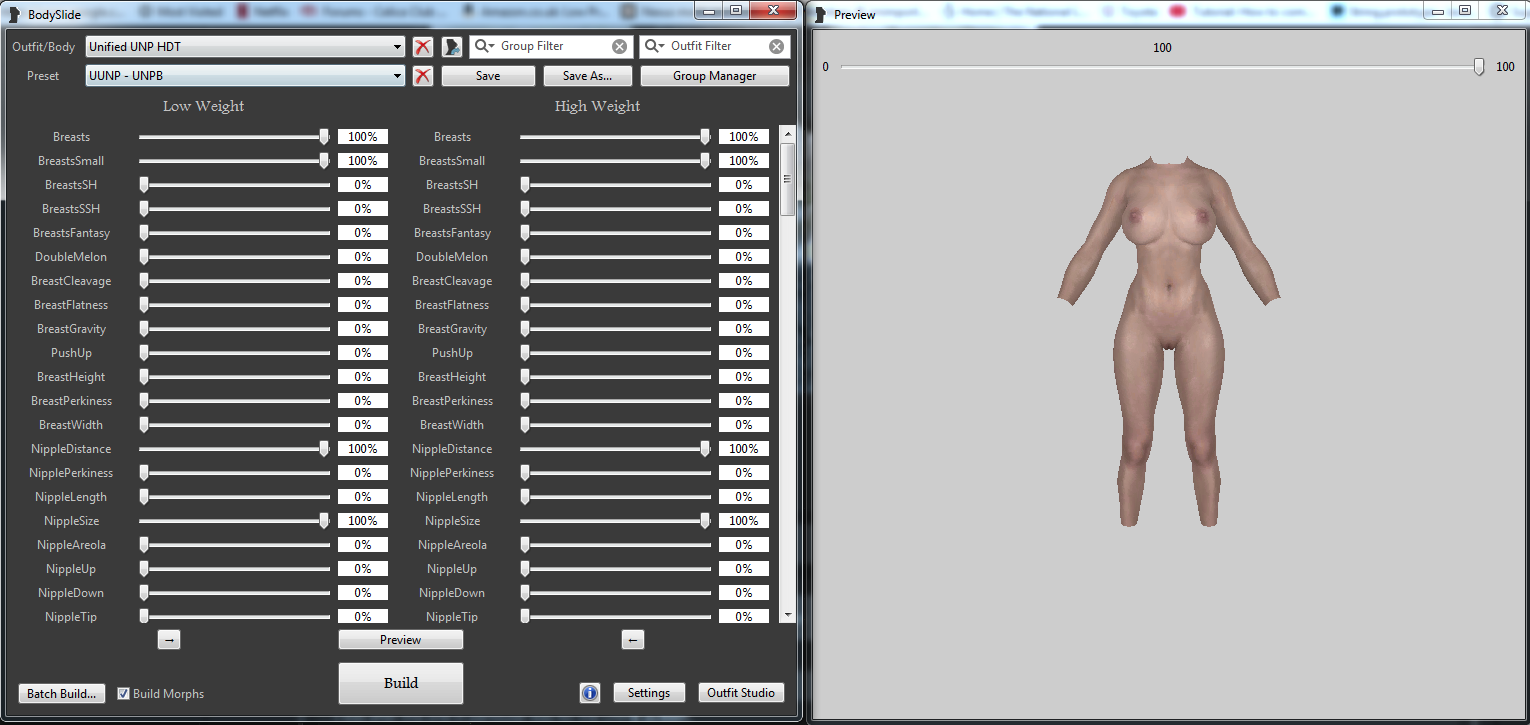This screenshot has width=1530, height=725.
Task: Click the slider list vertical scrollbar thumb
Action: tap(787, 179)
